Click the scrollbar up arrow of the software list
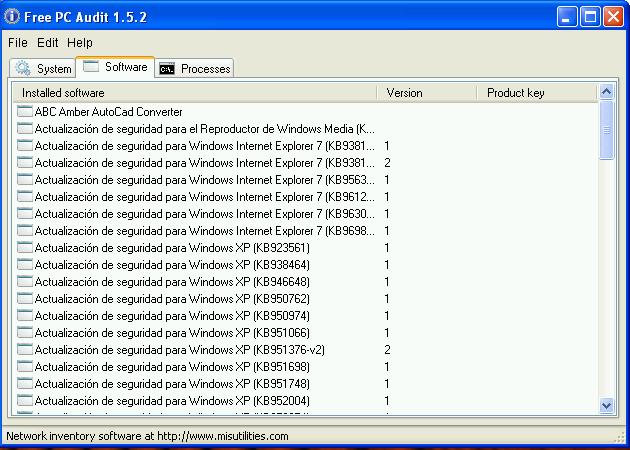630x450 pixels. (606, 92)
